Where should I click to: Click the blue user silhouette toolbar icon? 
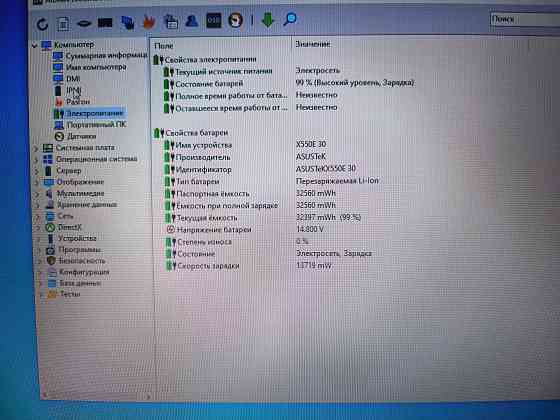coord(192,21)
